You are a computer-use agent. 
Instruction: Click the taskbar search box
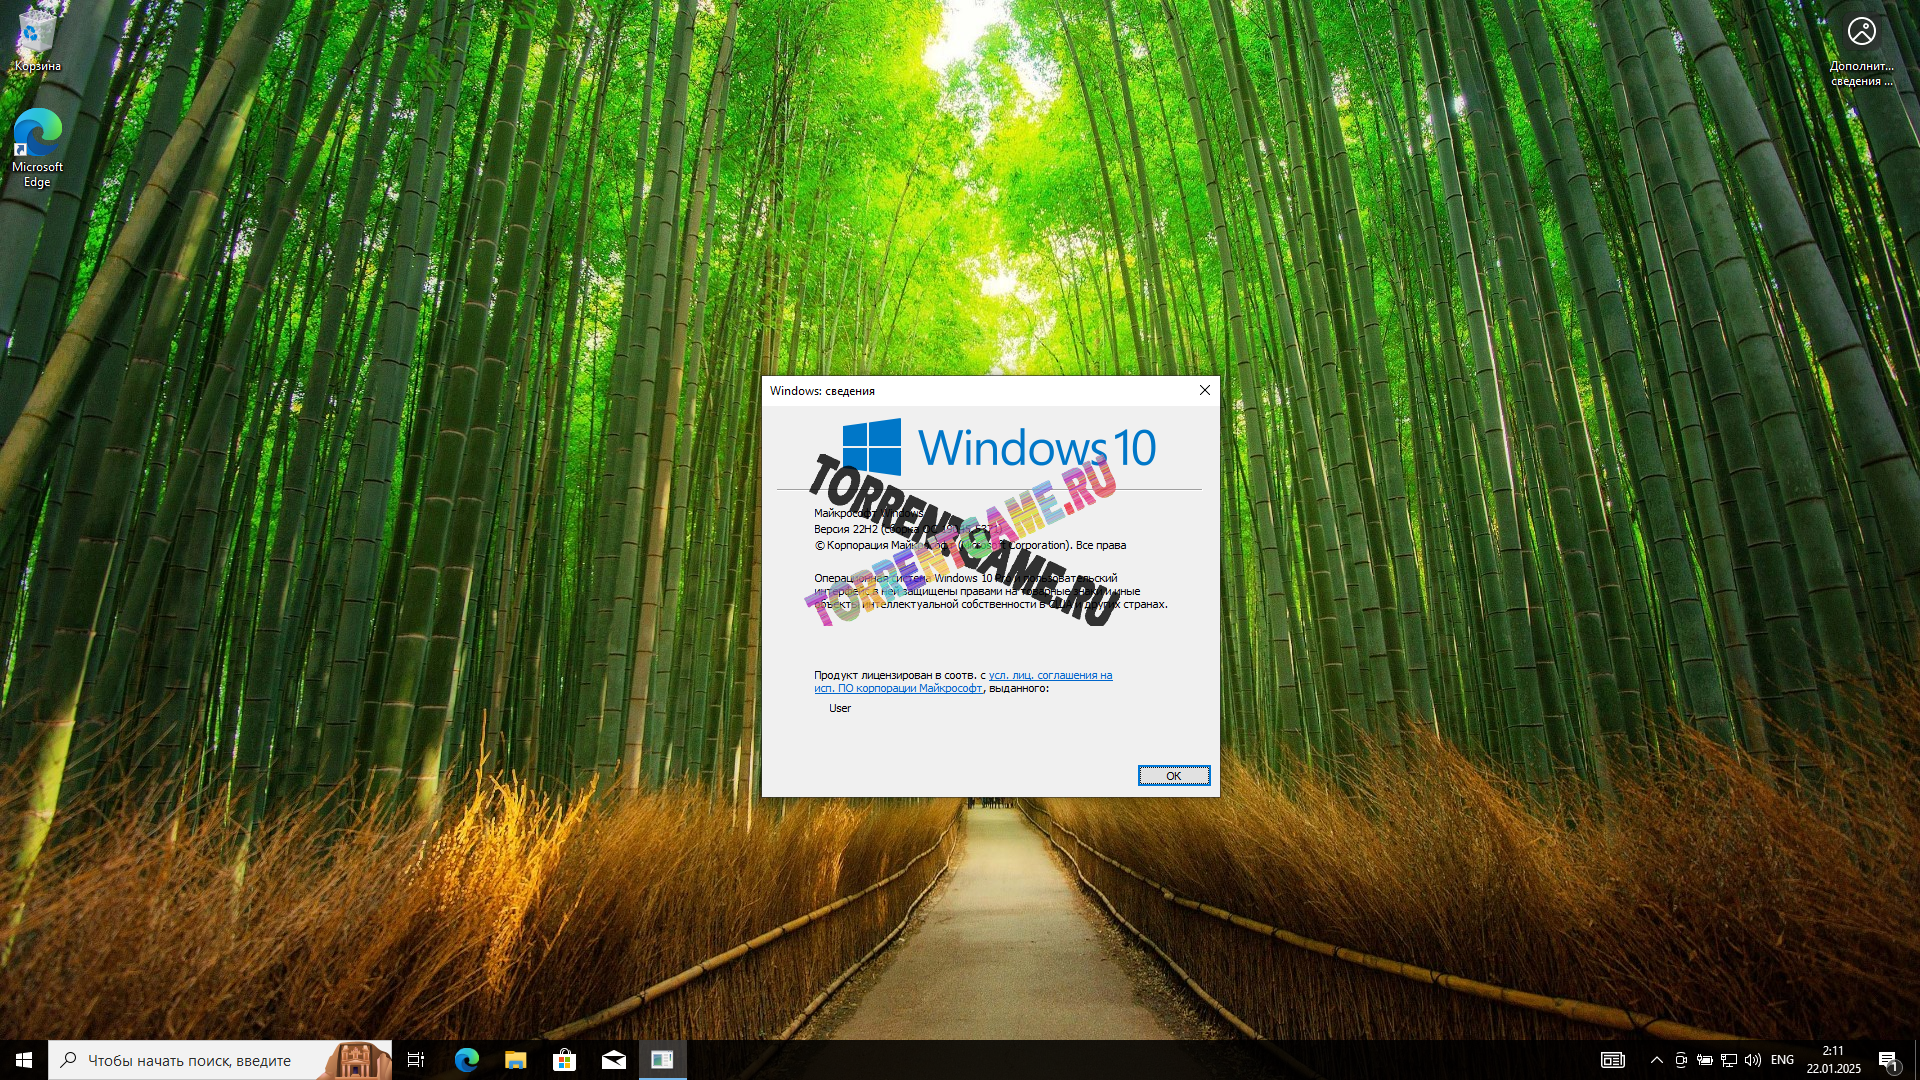[190, 1060]
